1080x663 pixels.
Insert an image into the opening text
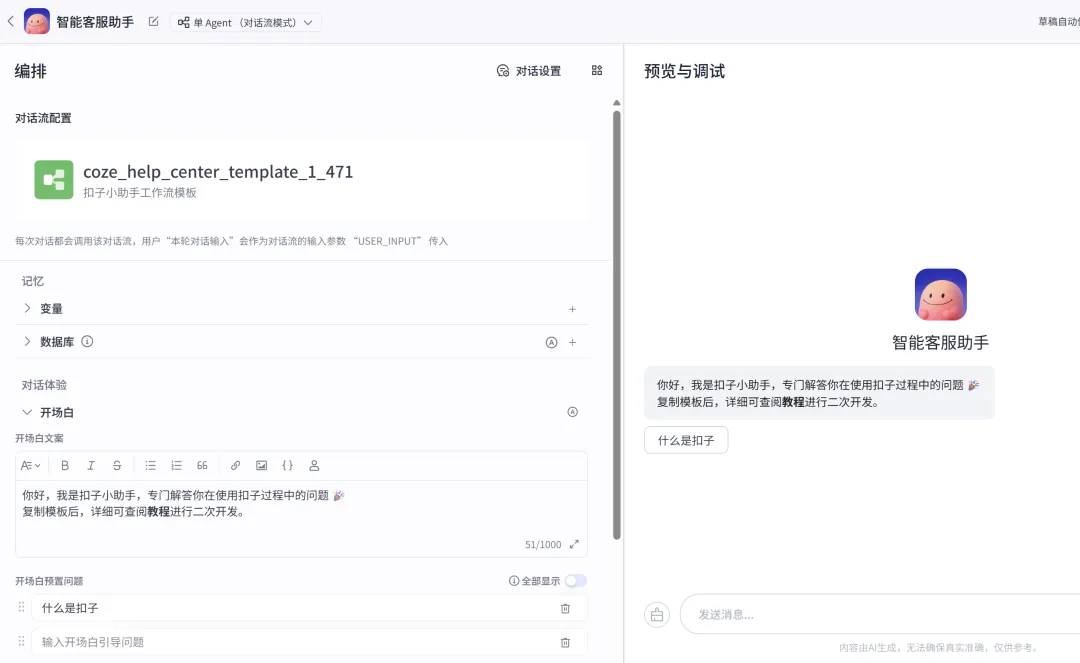click(x=262, y=465)
